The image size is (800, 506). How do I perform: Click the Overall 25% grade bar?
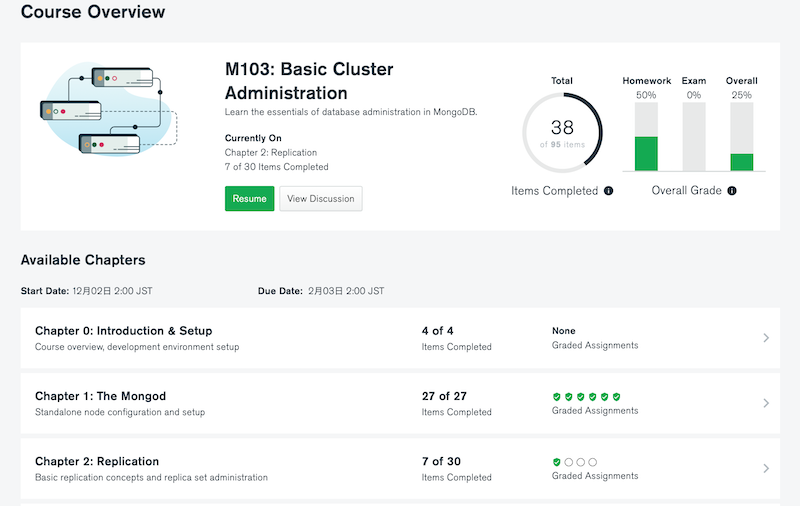(741, 137)
